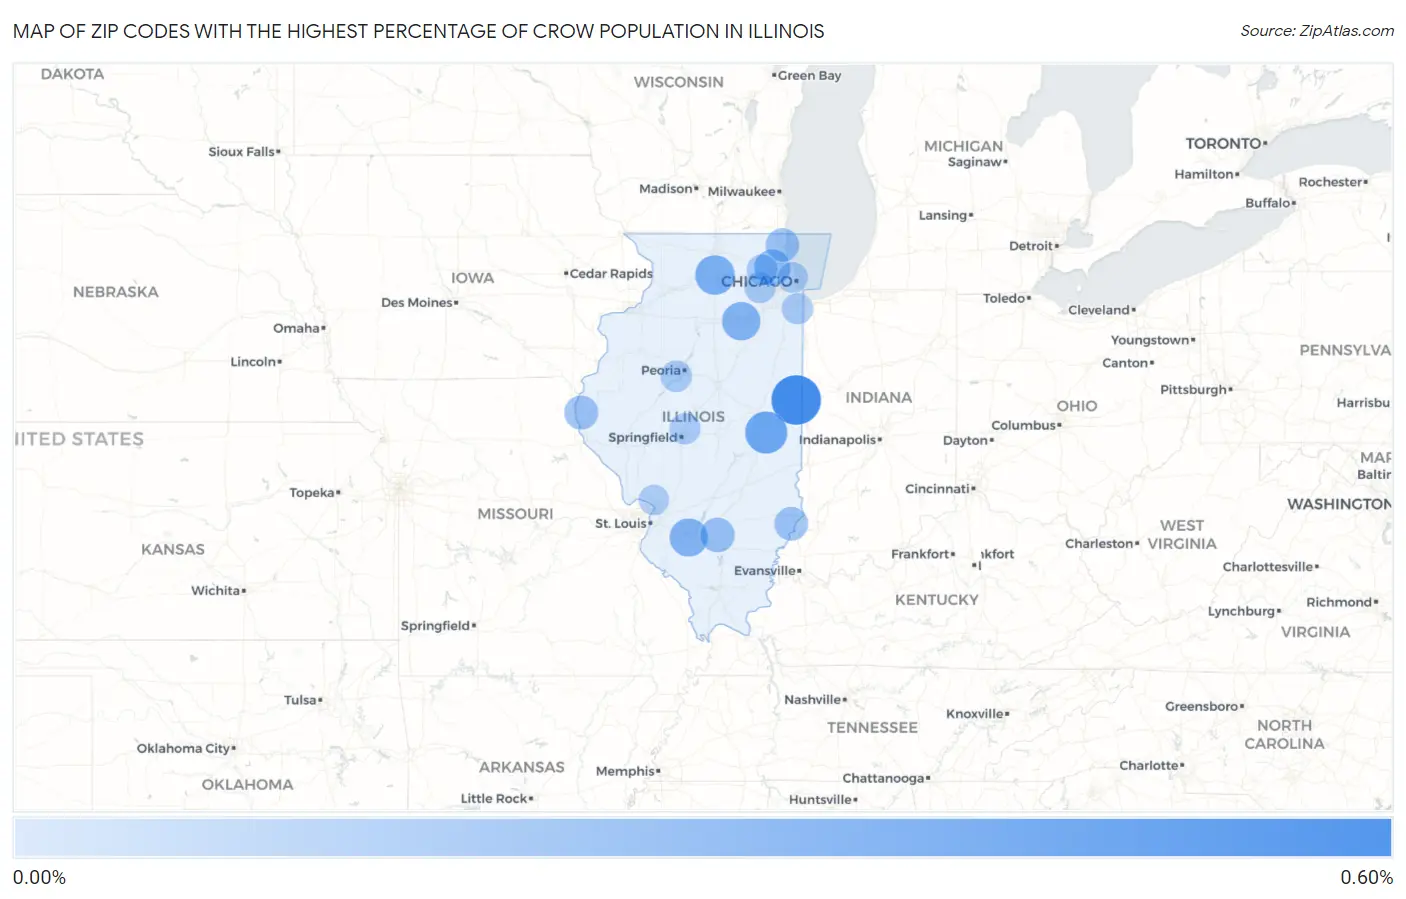Click the Memphis city label
Image resolution: width=1406 pixels, height=899 pixels.
click(627, 771)
